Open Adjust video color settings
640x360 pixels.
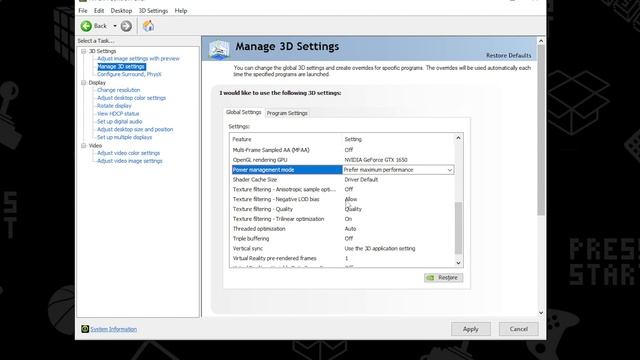128,153
